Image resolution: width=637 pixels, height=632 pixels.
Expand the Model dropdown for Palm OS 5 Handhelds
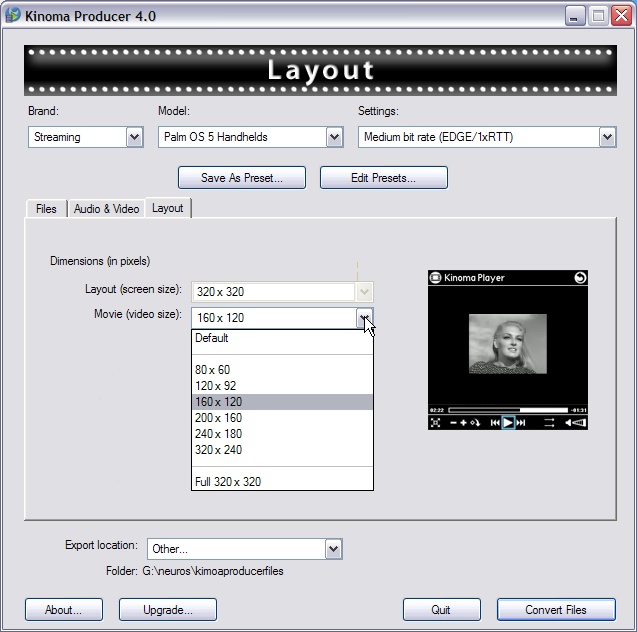point(334,137)
